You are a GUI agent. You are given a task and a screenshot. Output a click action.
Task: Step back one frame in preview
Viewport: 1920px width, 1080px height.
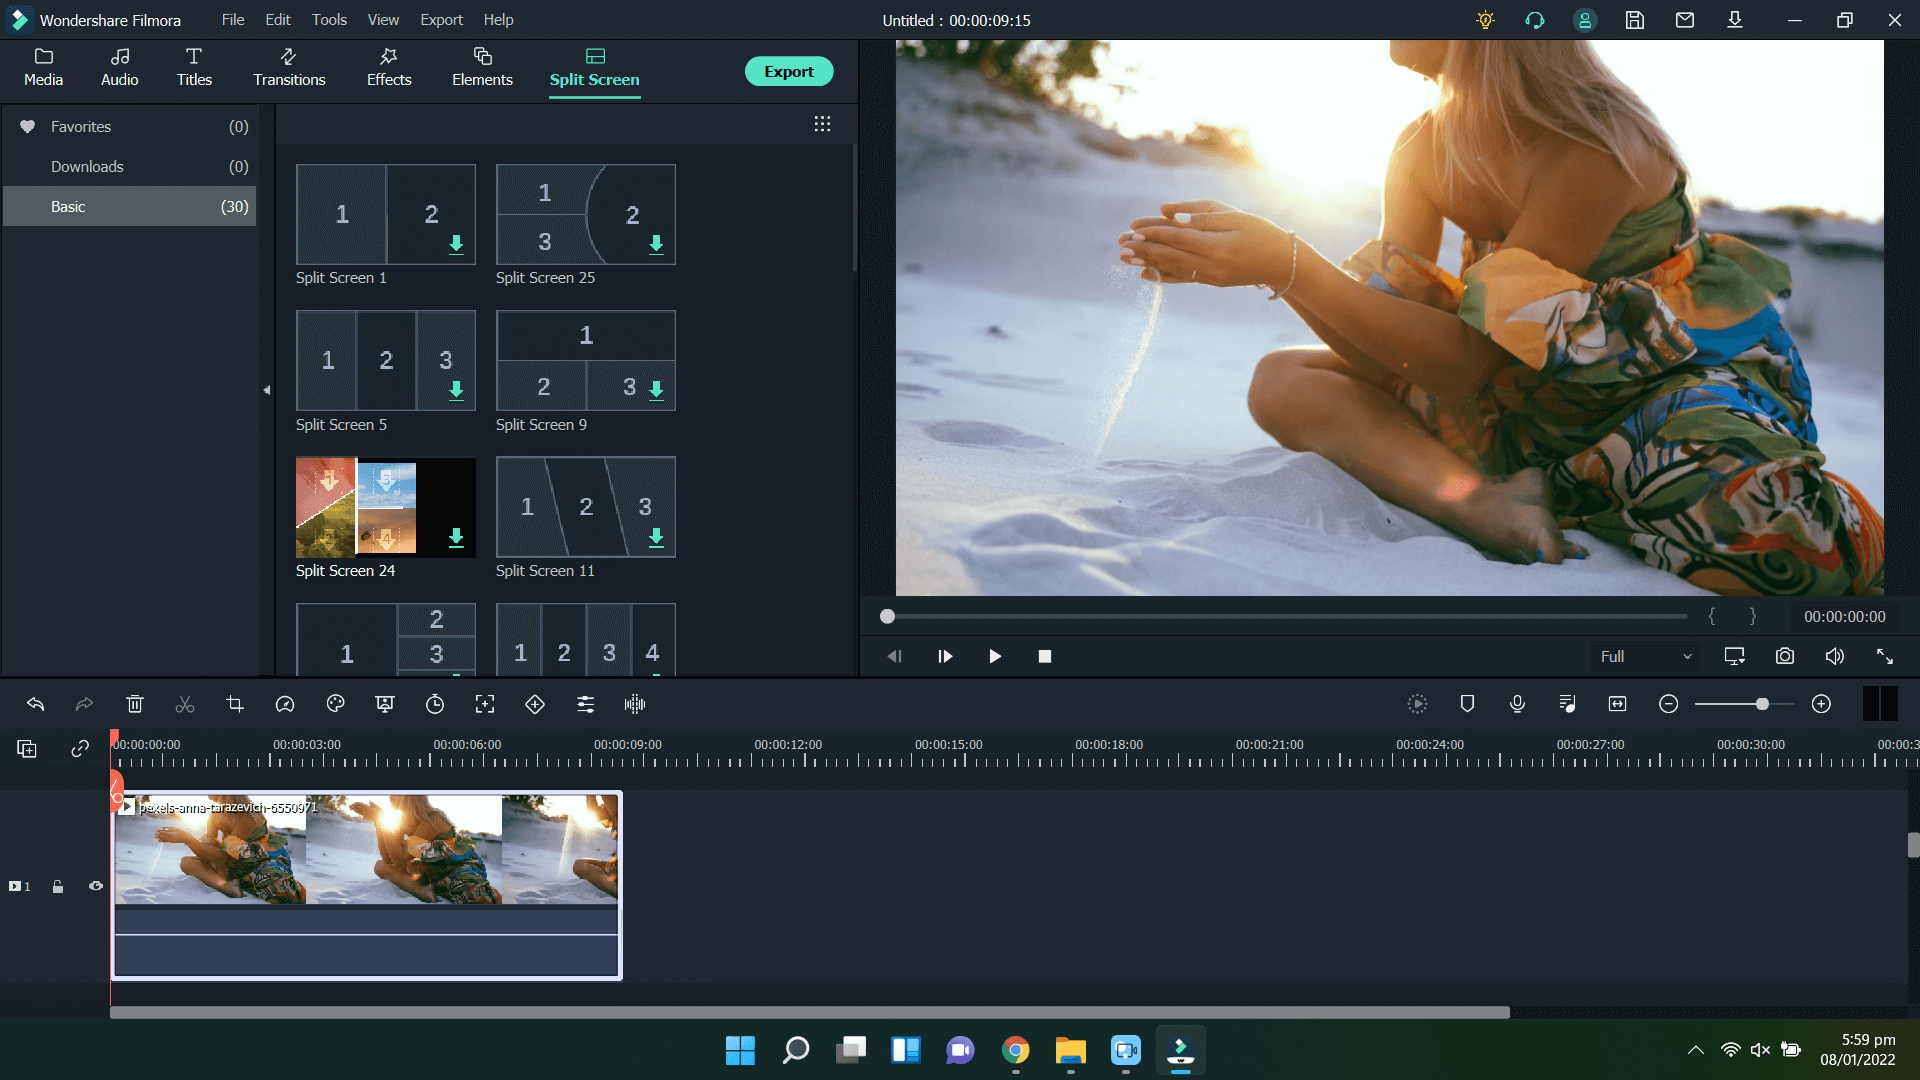coord(894,656)
